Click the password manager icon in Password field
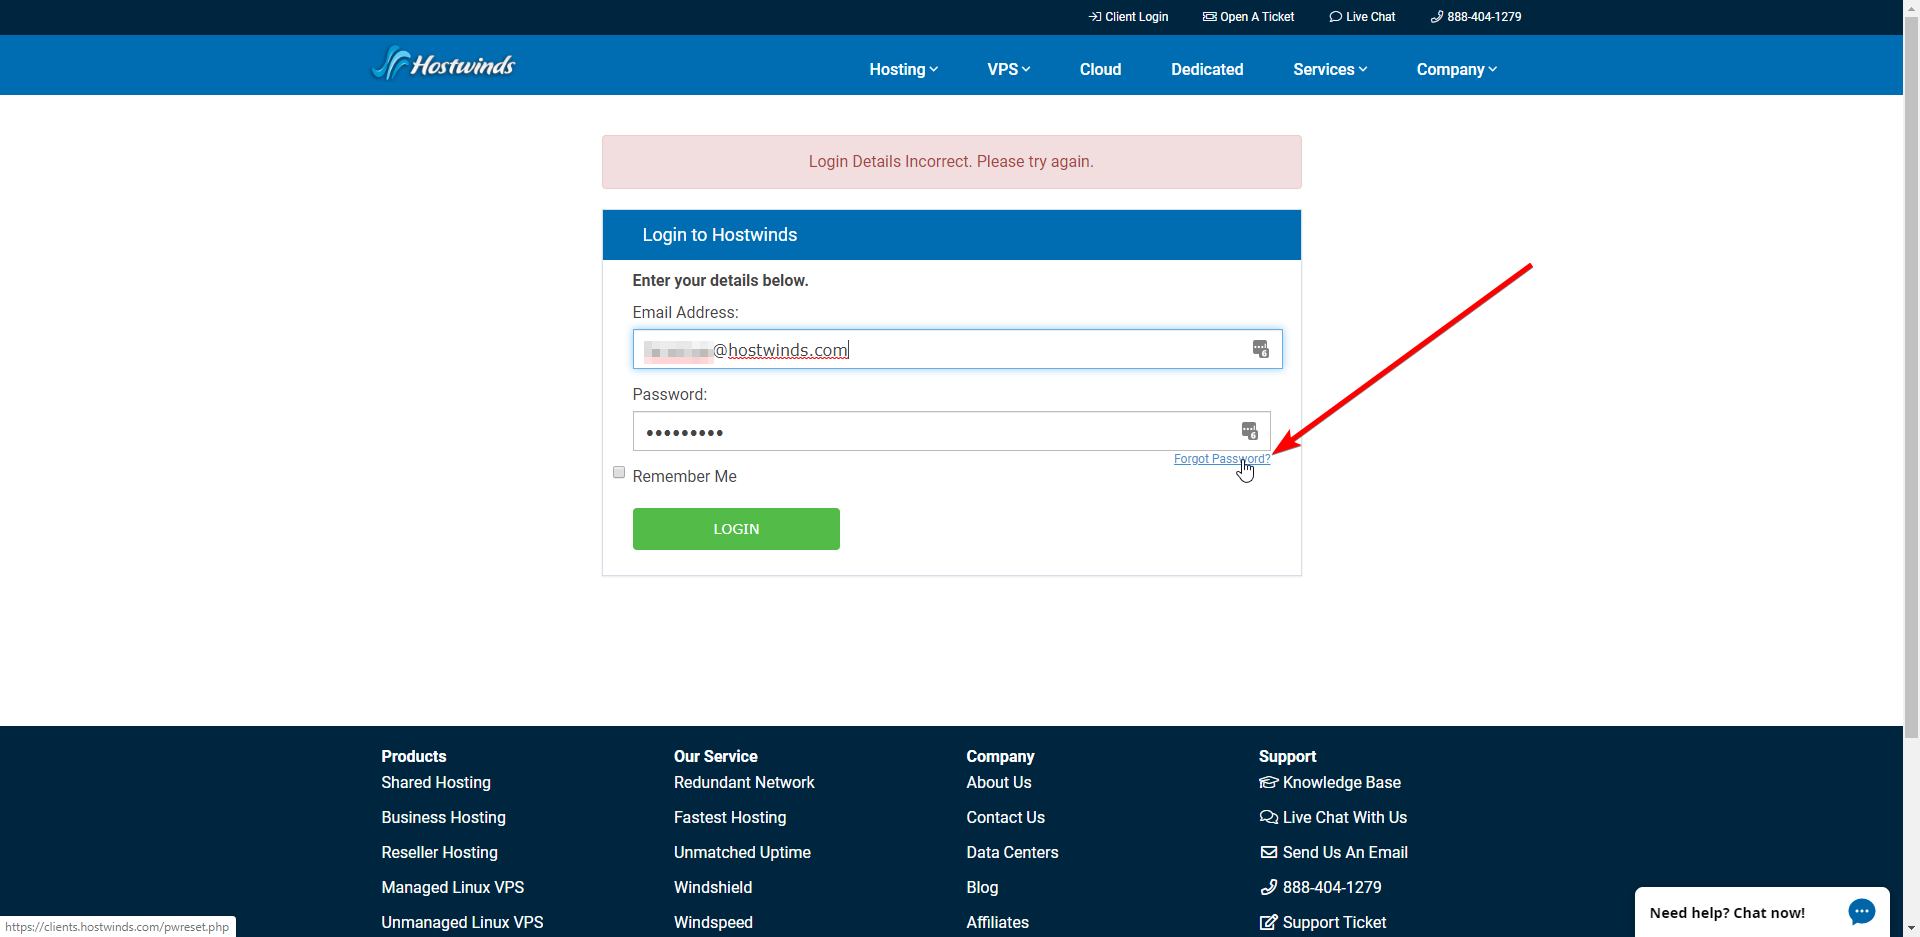 pos(1249,431)
